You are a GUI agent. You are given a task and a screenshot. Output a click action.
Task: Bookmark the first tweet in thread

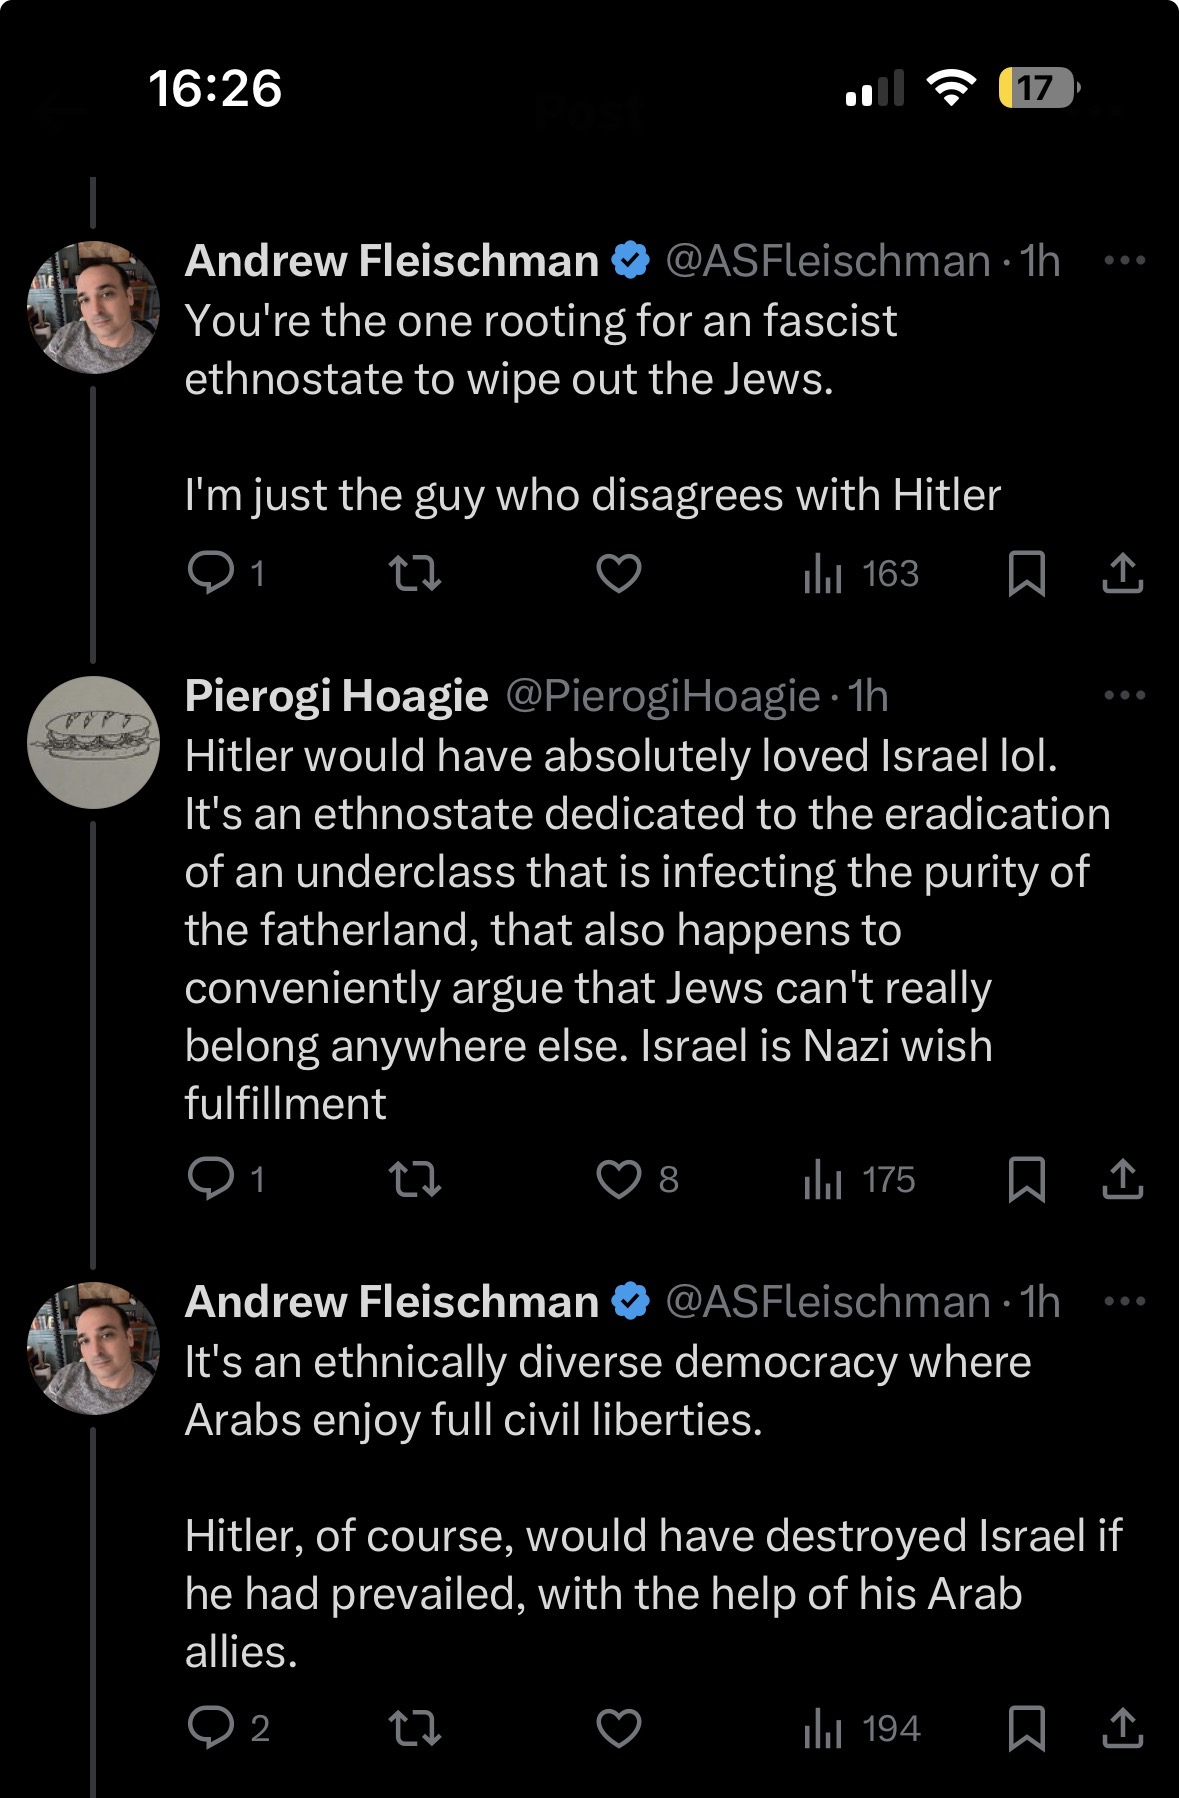pos(1027,574)
